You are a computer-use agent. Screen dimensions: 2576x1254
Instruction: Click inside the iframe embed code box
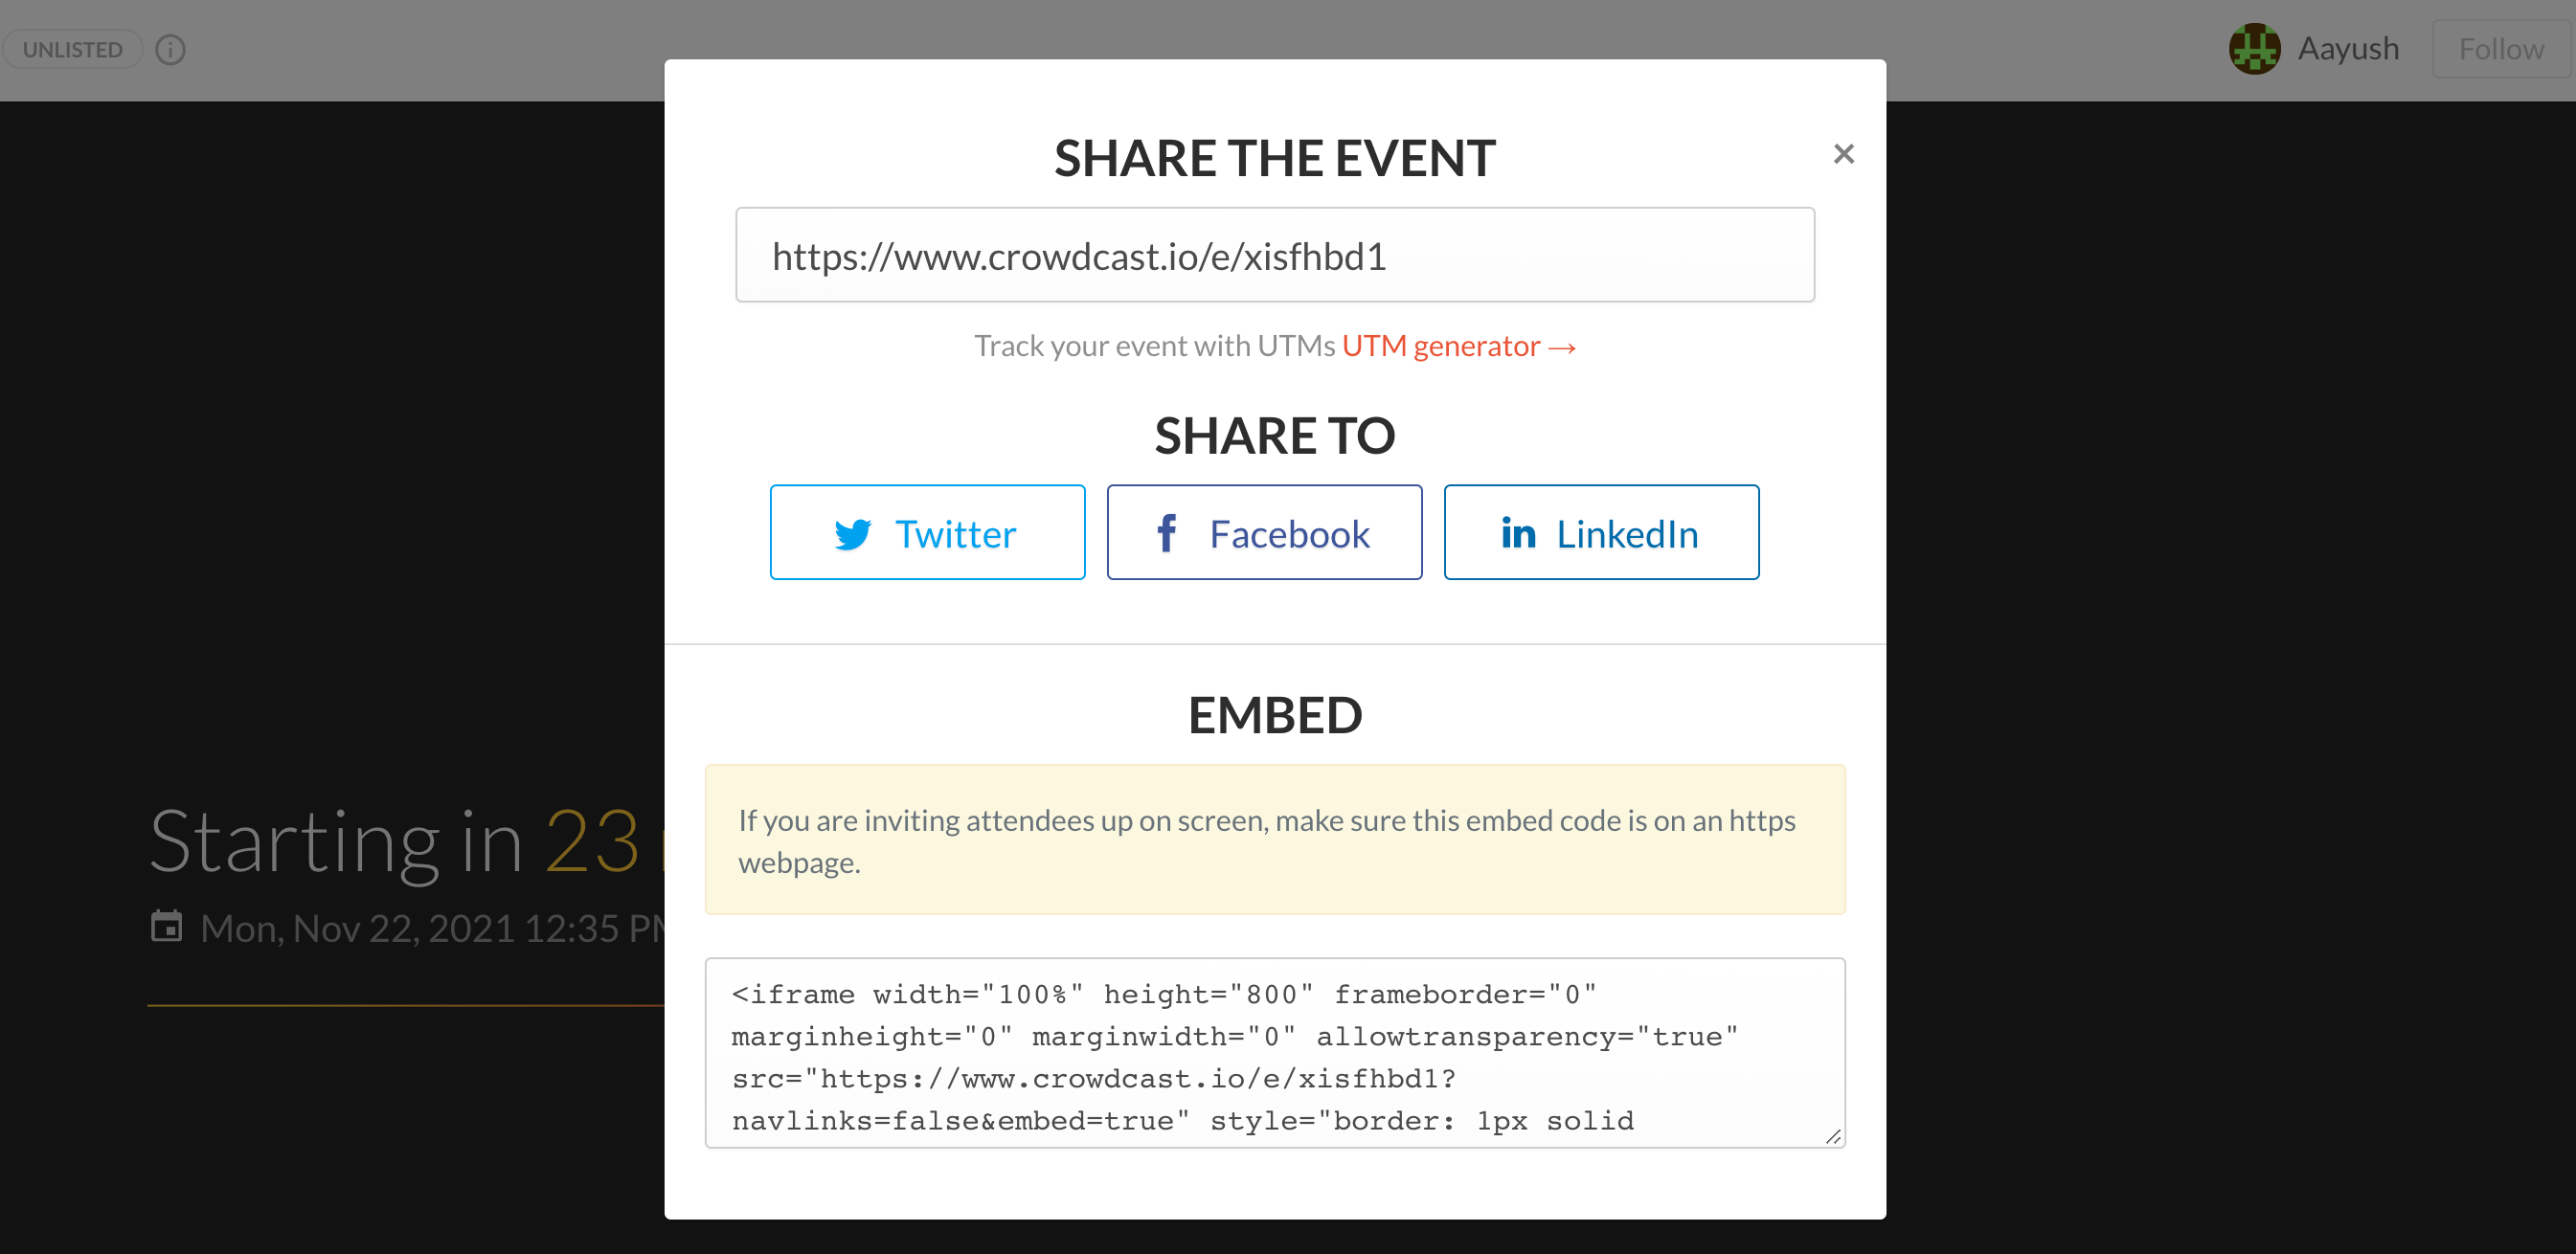(x=1275, y=1053)
